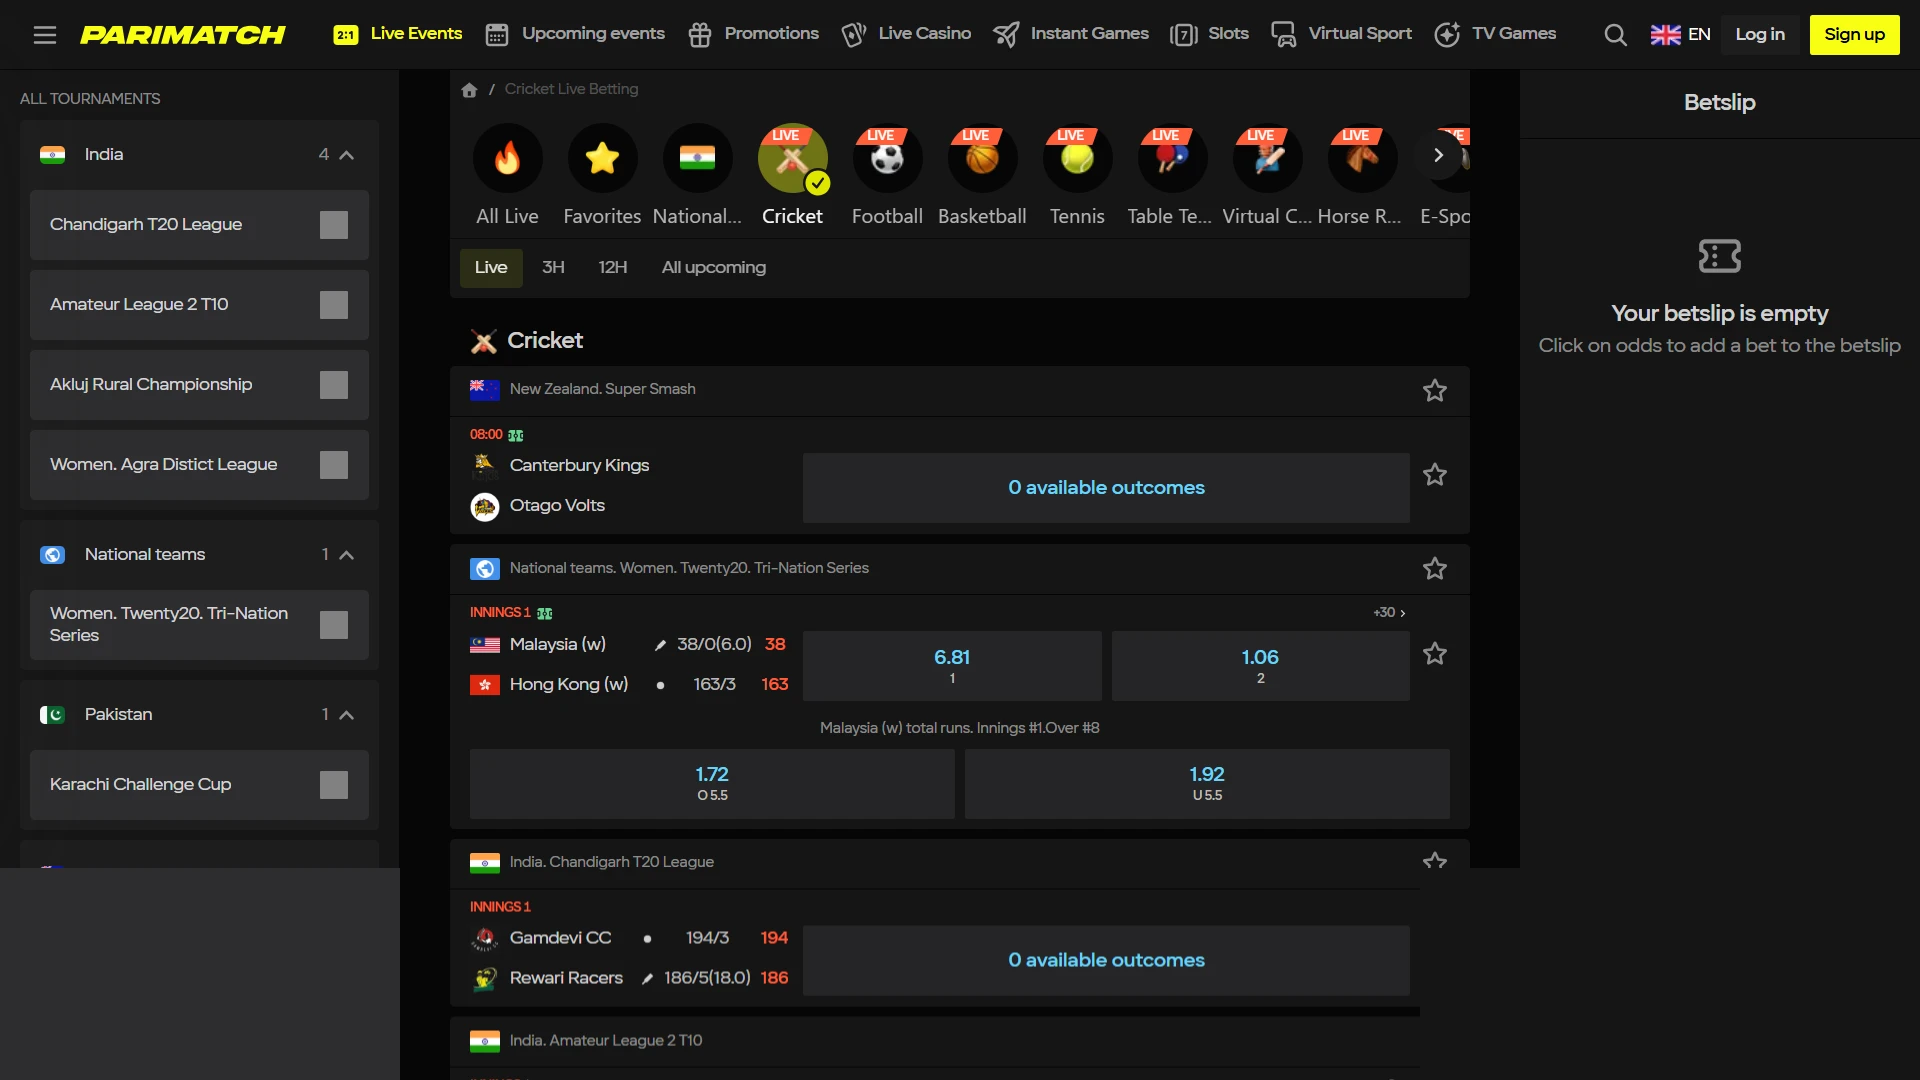Image resolution: width=1920 pixels, height=1080 pixels.
Task: Check the Chandigarh T20 League checkbox
Action: pyautogui.click(x=334, y=225)
